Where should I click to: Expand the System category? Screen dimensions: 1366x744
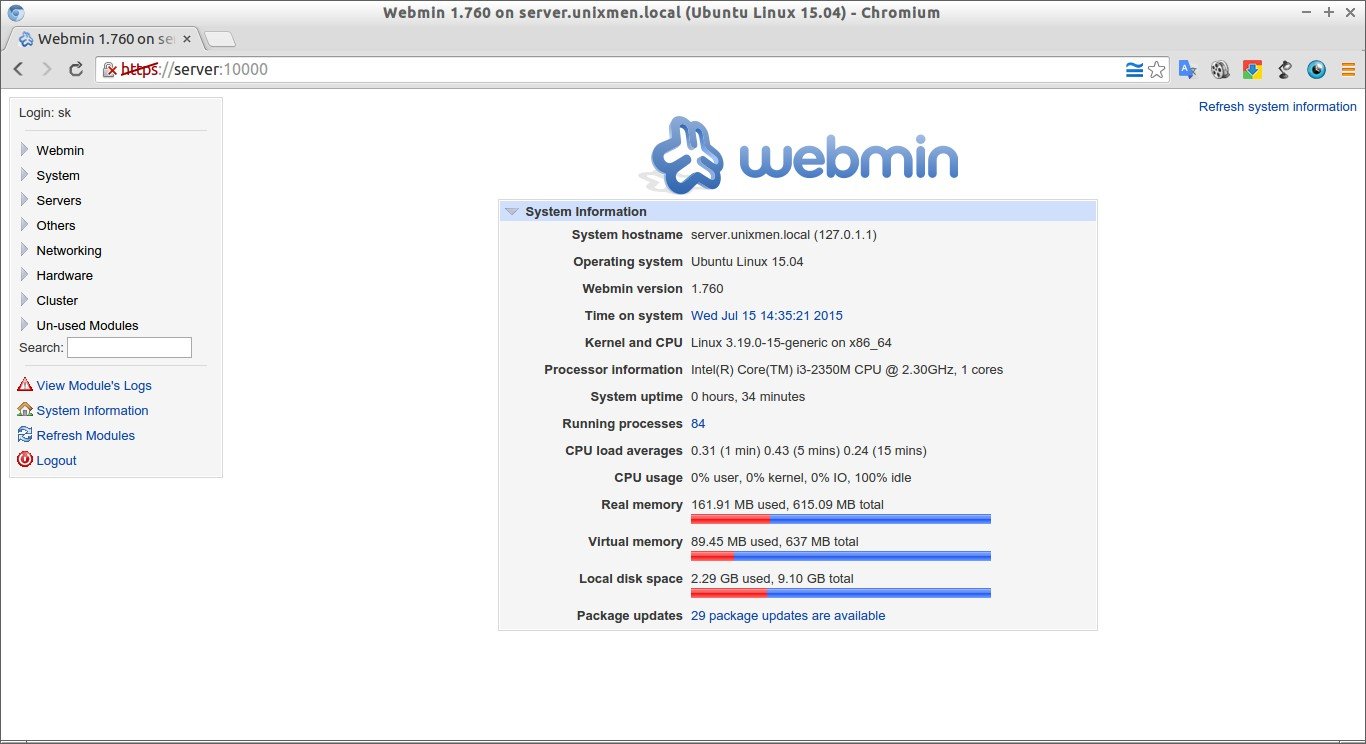coord(25,175)
